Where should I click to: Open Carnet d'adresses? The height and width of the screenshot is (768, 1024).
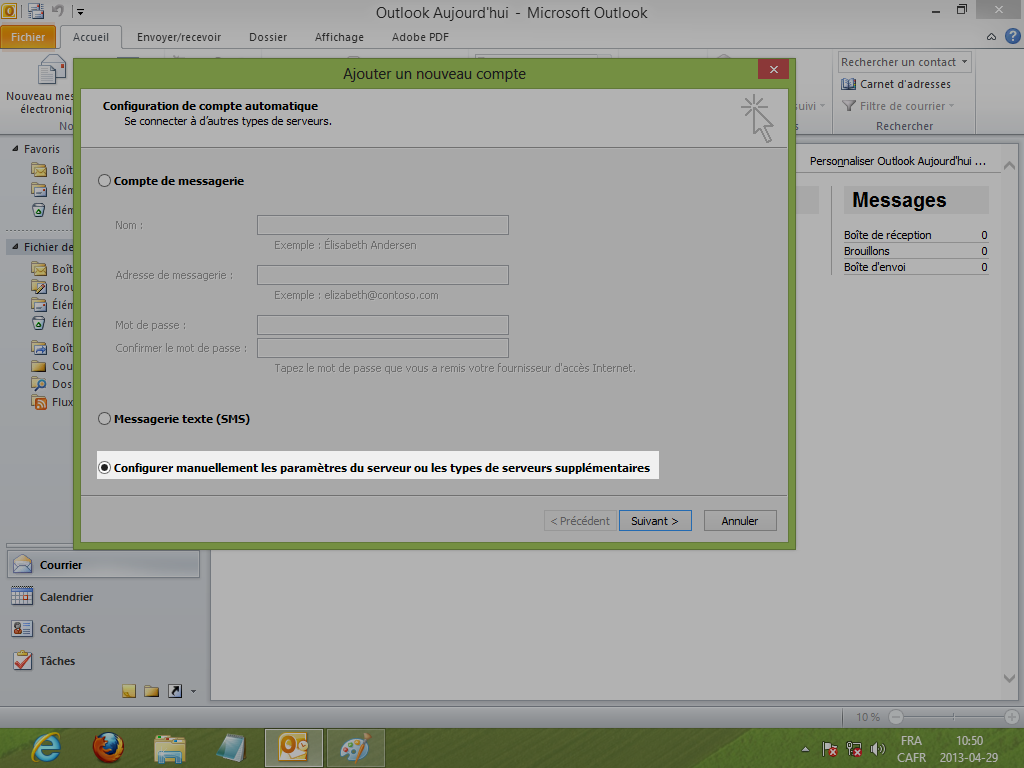[x=896, y=84]
